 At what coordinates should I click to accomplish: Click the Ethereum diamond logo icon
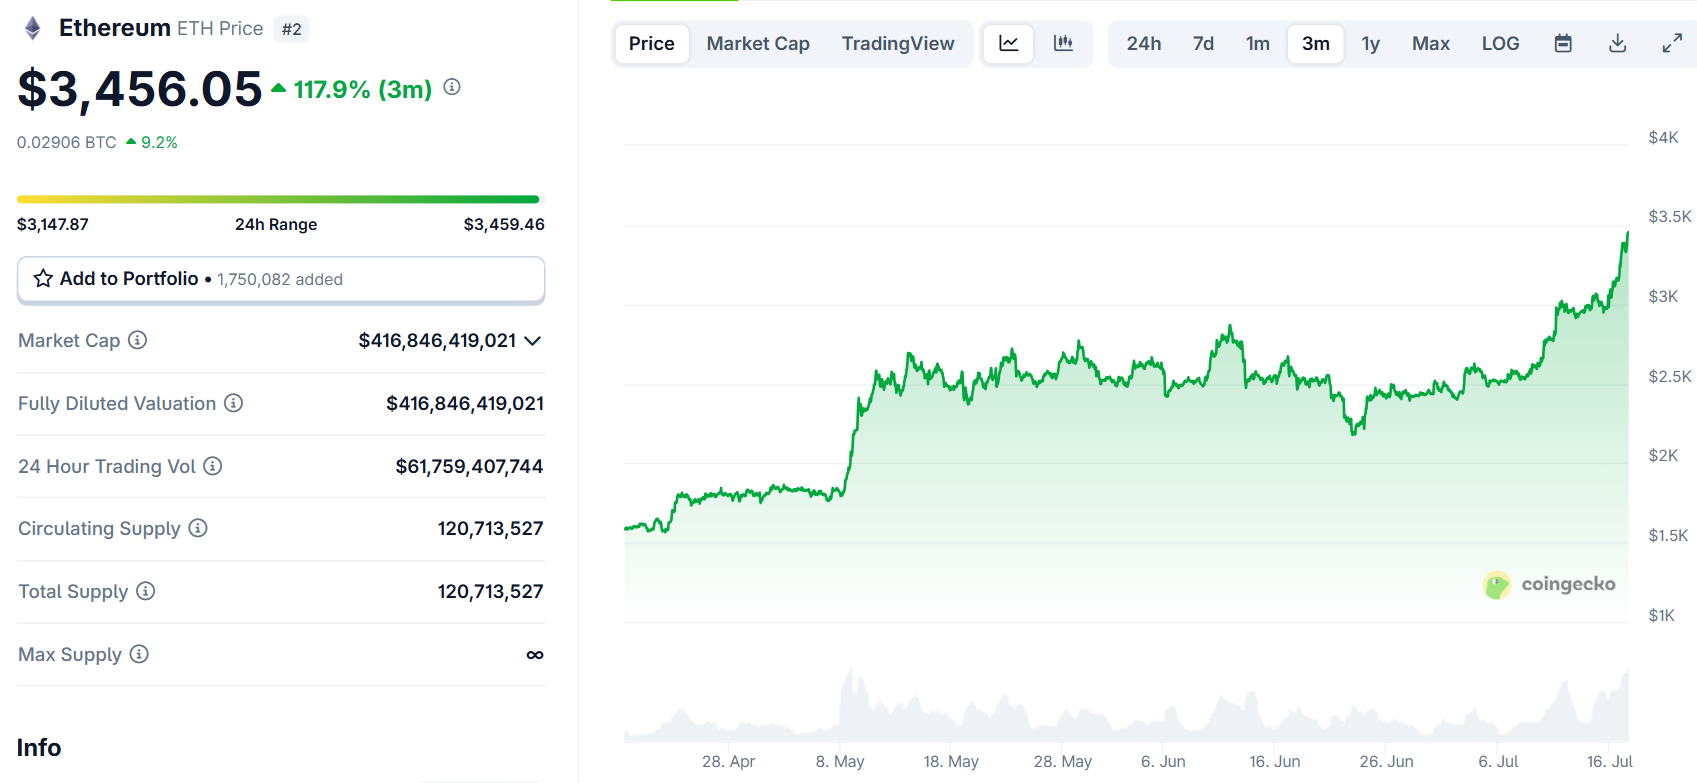[33, 28]
